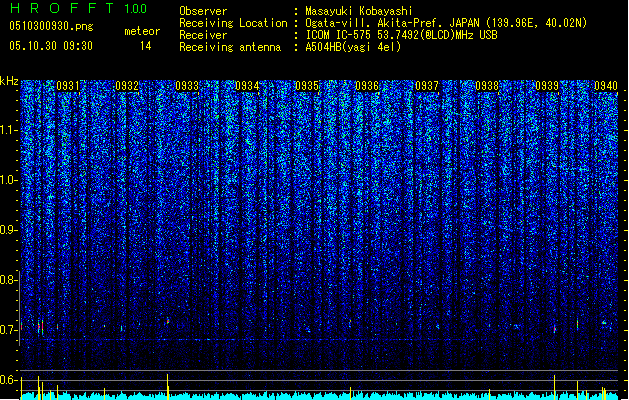Click the 0.6 kHz axis label
This screenshot has height=400, width=629.
tap(8, 380)
